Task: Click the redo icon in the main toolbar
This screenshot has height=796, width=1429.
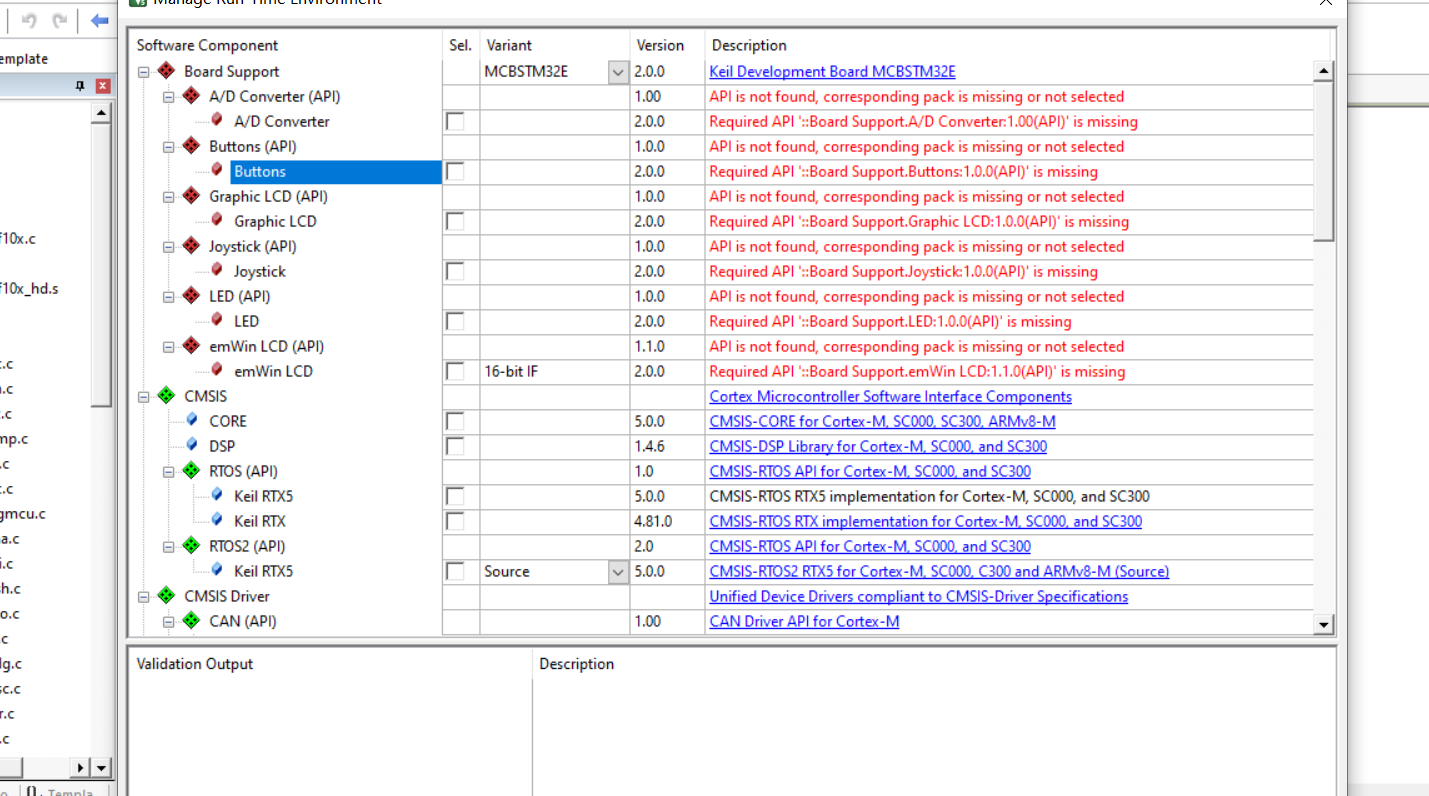Action: click(x=60, y=20)
